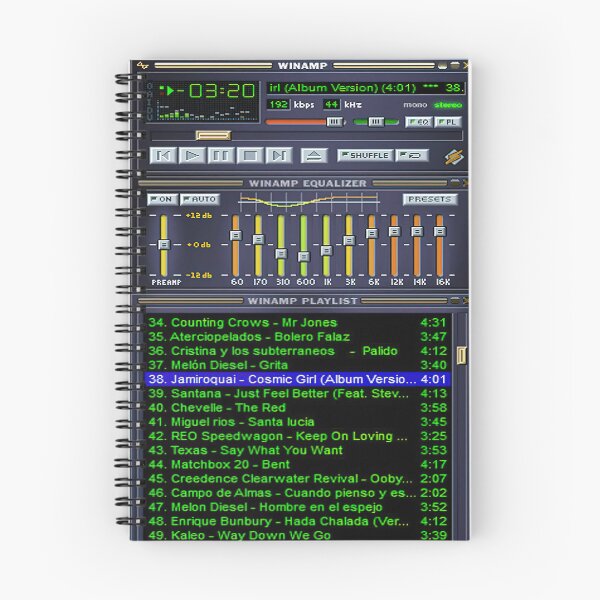This screenshot has width=600, height=600.
Task: Select track 49 Kaleo - Way Down We Go
Action: coord(298,534)
